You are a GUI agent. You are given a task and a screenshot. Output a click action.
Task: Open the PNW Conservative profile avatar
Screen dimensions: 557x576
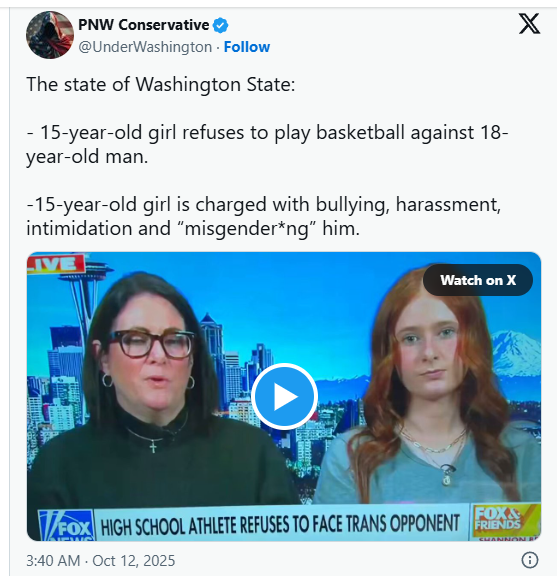[x=50, y=35]
